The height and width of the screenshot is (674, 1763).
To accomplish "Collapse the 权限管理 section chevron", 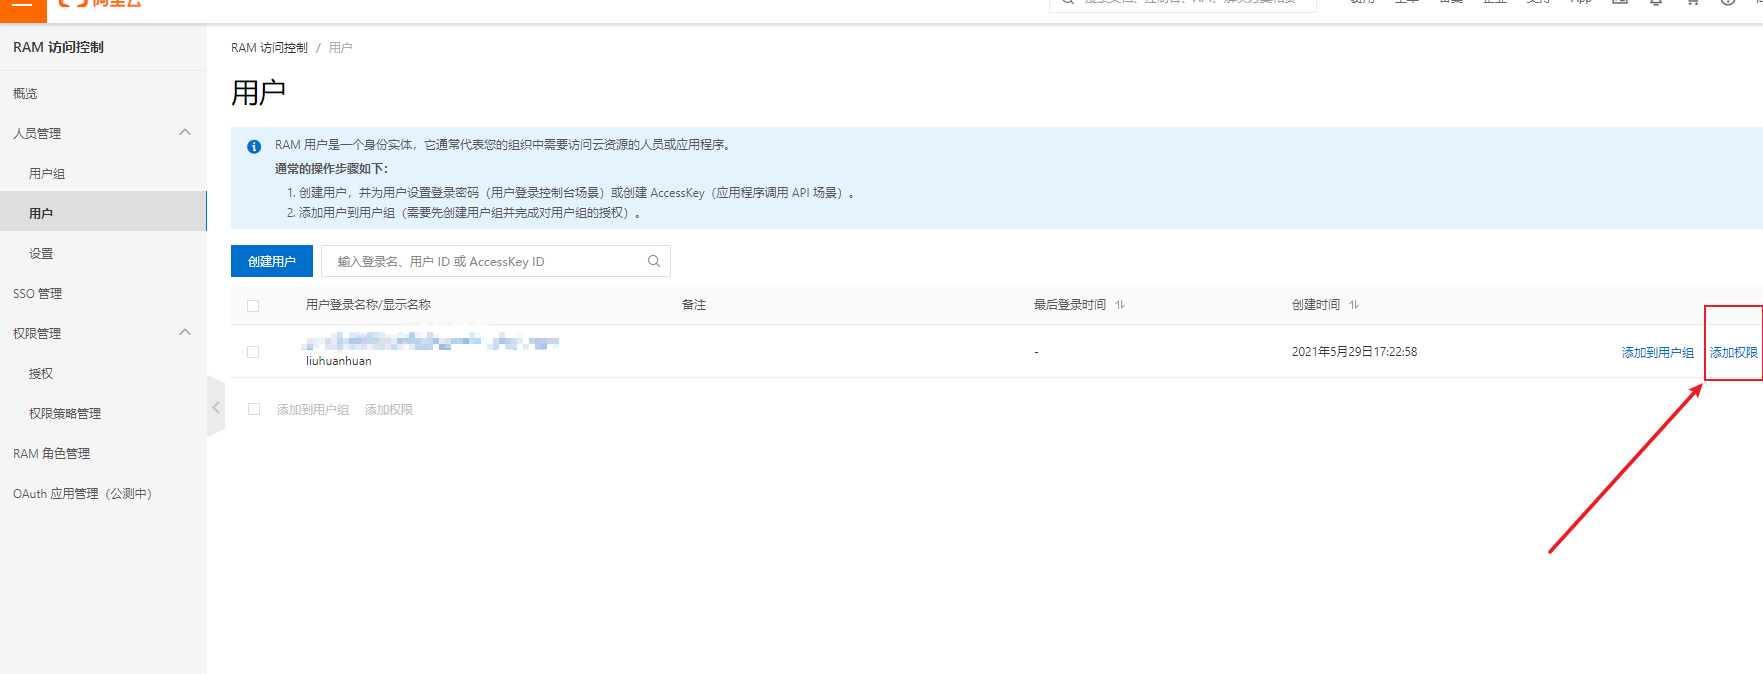I will point(185,332).
